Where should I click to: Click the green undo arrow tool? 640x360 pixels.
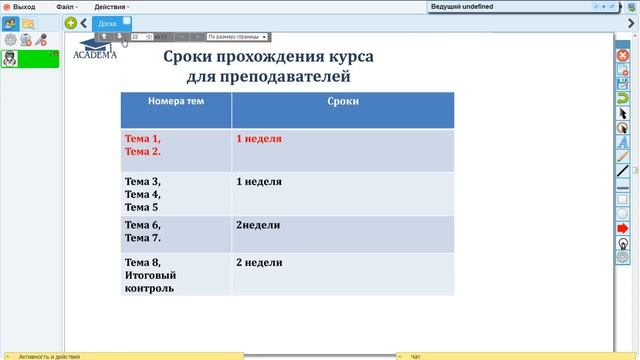pos(622,99)
